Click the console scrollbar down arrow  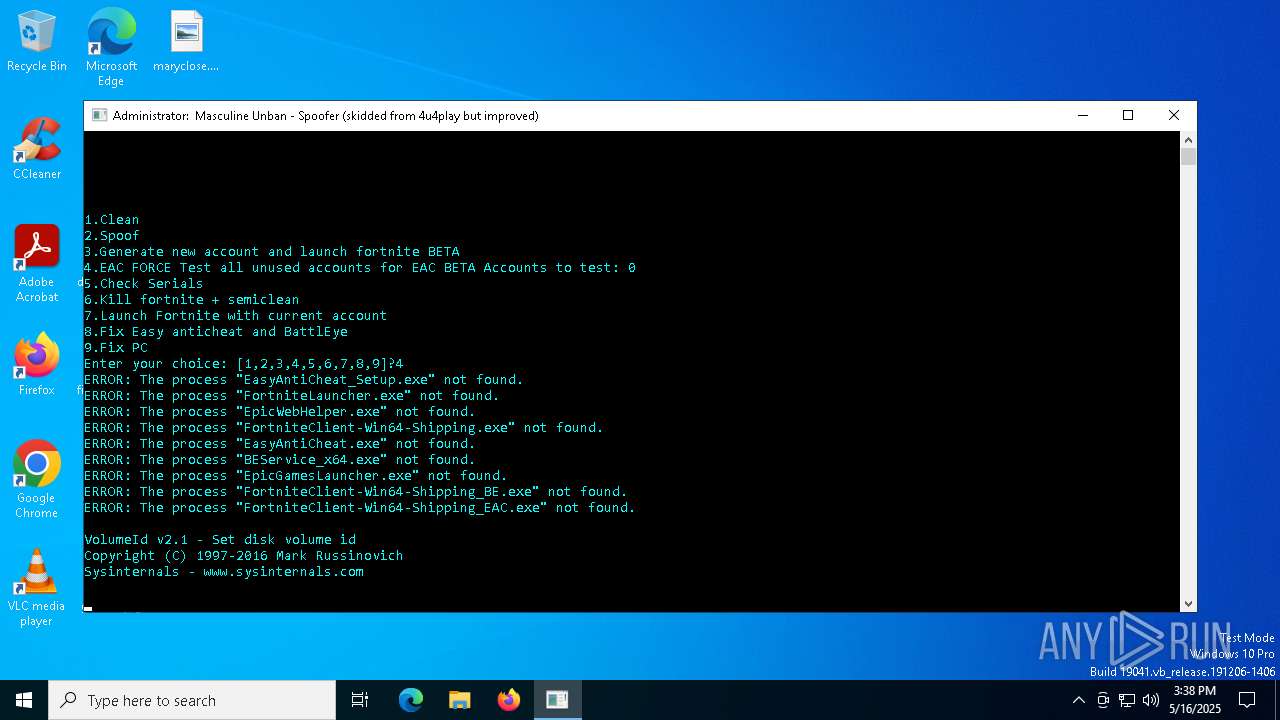pyautogui.click(x=1188, y=604)
